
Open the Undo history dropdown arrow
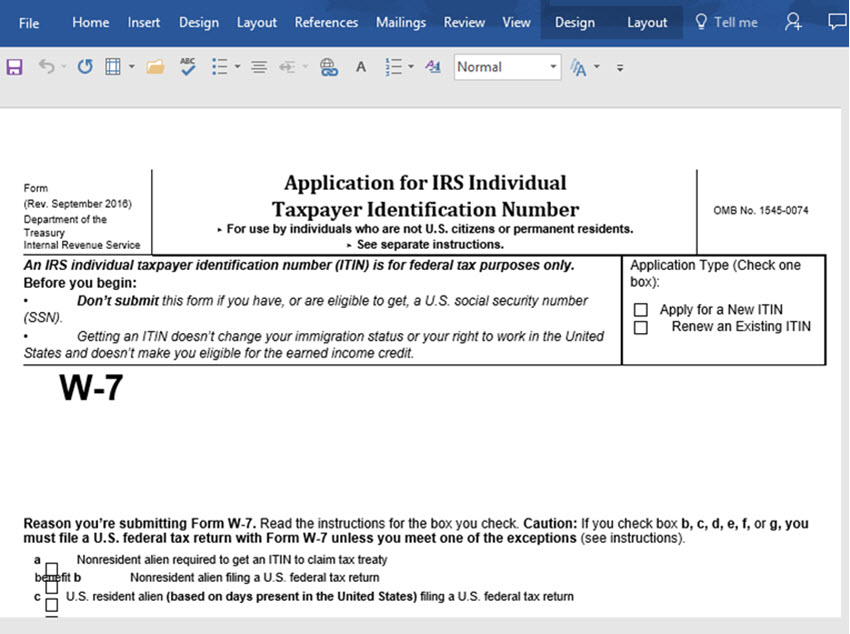(x=63, y=67)
